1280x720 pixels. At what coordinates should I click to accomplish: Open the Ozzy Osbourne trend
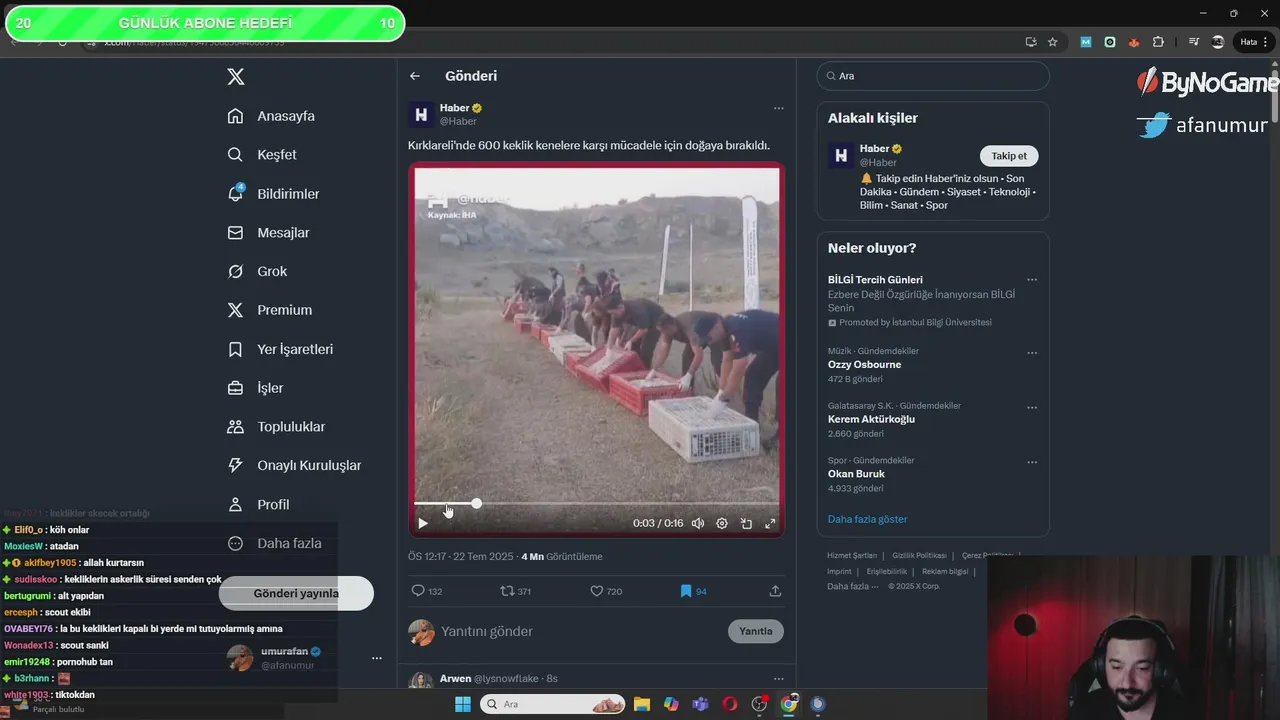[864, 365]
